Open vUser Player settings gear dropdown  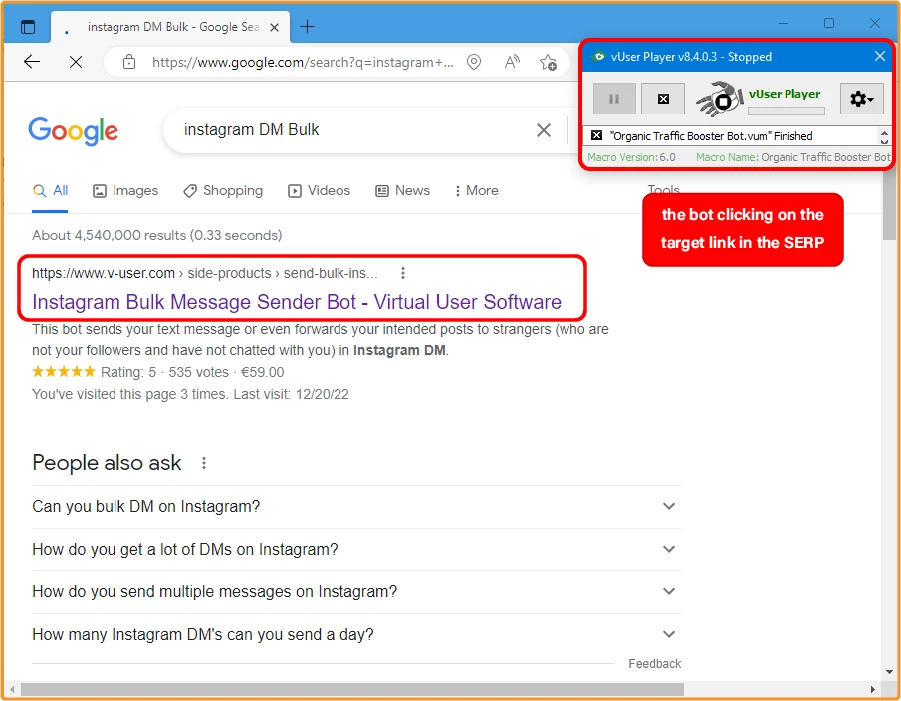pos(861,99)
